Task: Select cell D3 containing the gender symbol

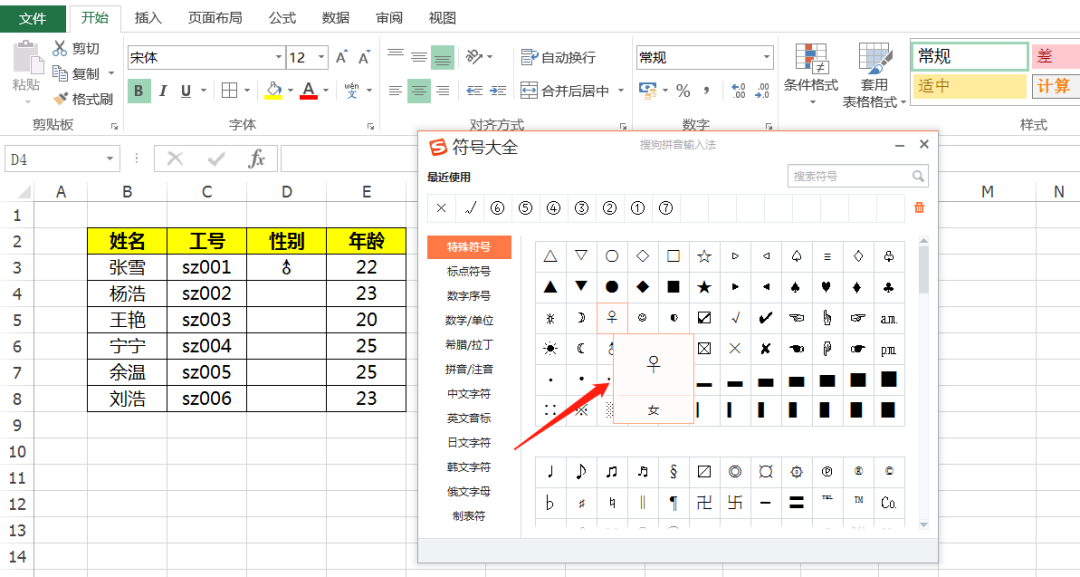Action: pyautogui.click(x=287, y=267)
